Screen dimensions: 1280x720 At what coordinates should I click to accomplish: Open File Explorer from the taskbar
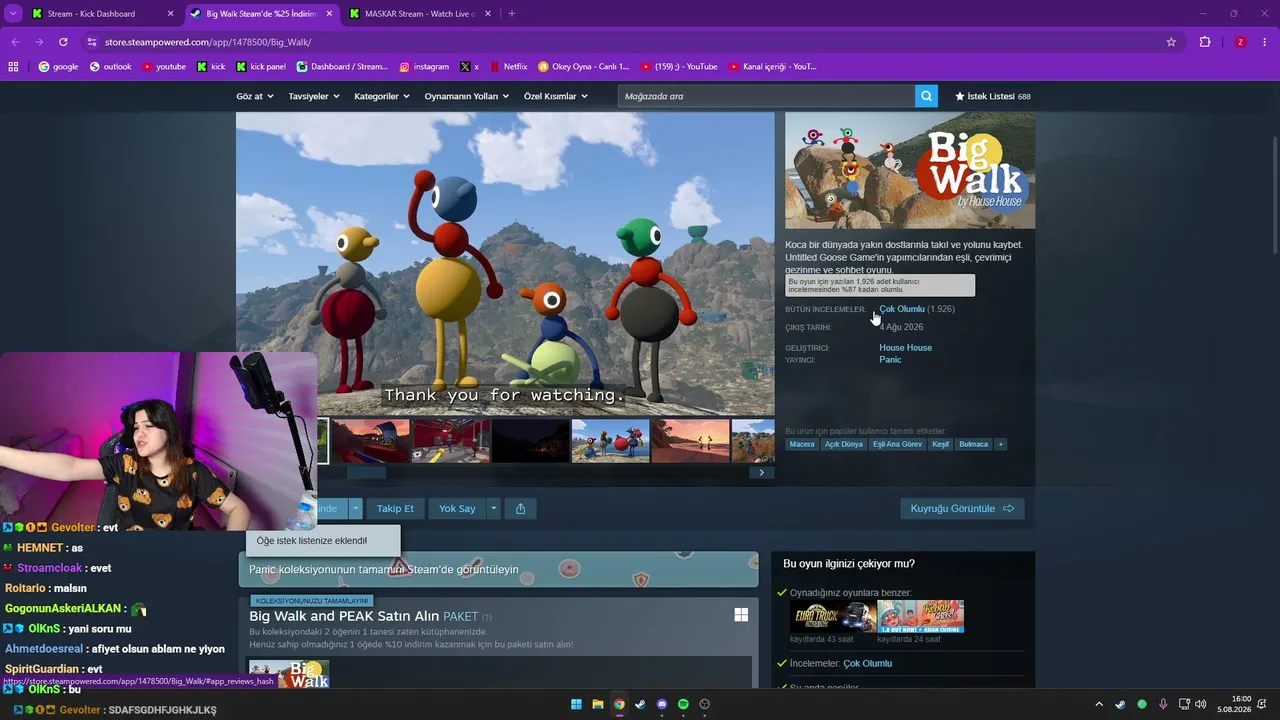click(598, 704)
